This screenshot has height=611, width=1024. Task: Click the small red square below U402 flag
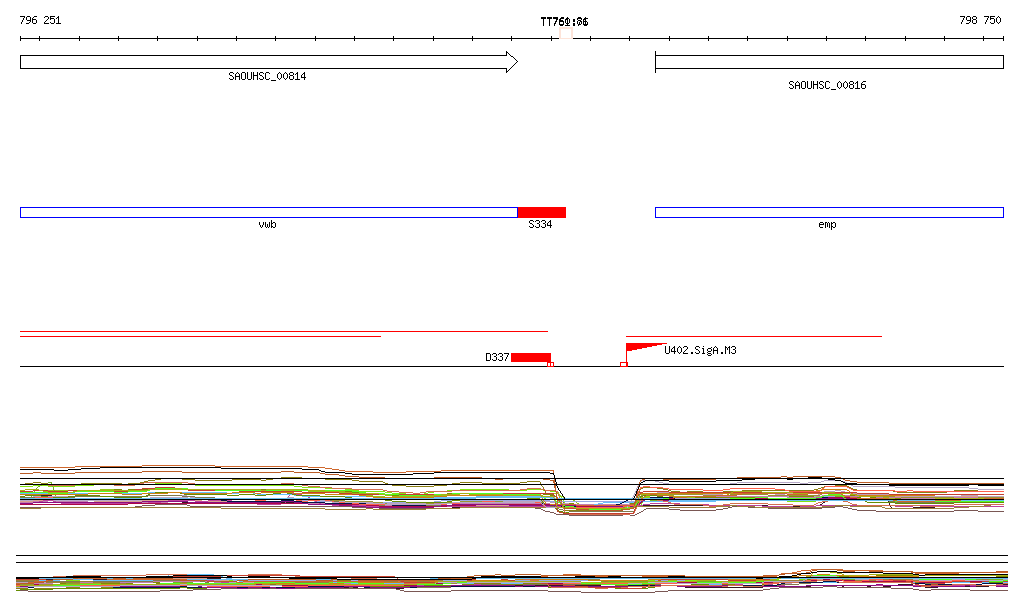(624, 364)
